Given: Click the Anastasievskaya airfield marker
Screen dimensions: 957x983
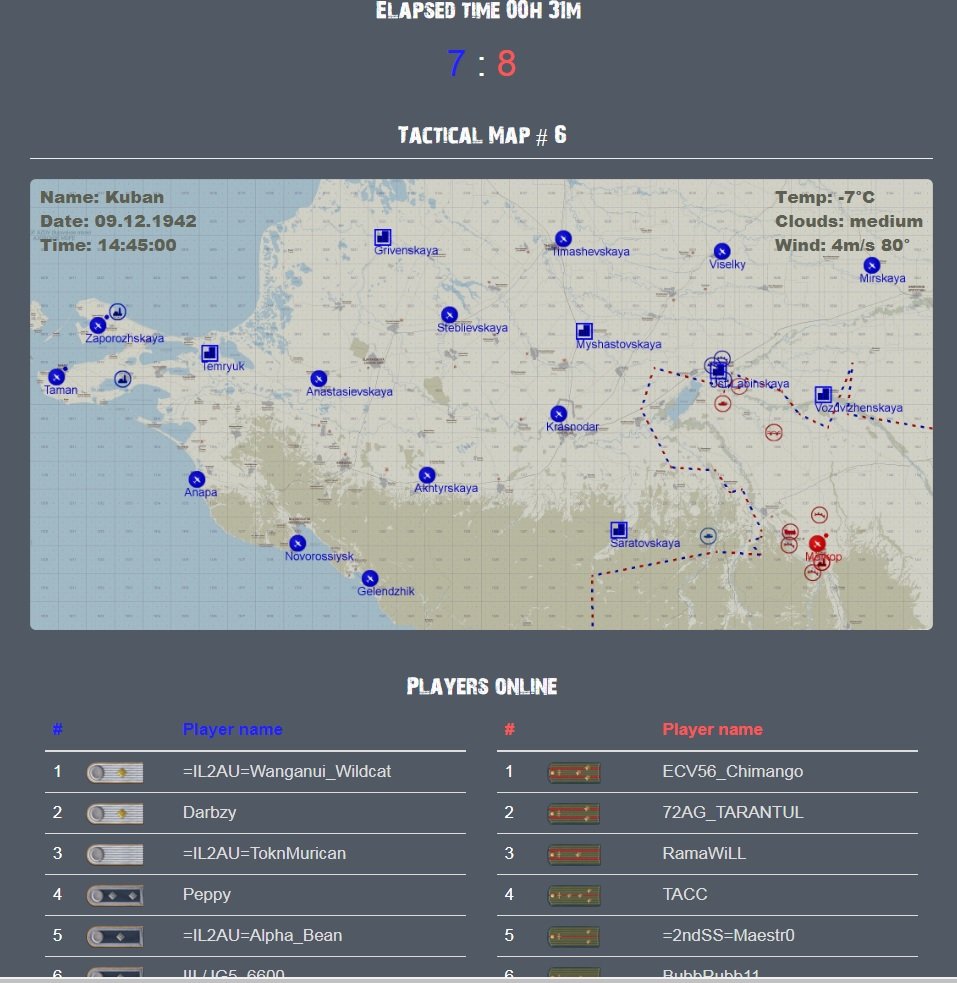Looking at the screenshot, I should (318, 379).
